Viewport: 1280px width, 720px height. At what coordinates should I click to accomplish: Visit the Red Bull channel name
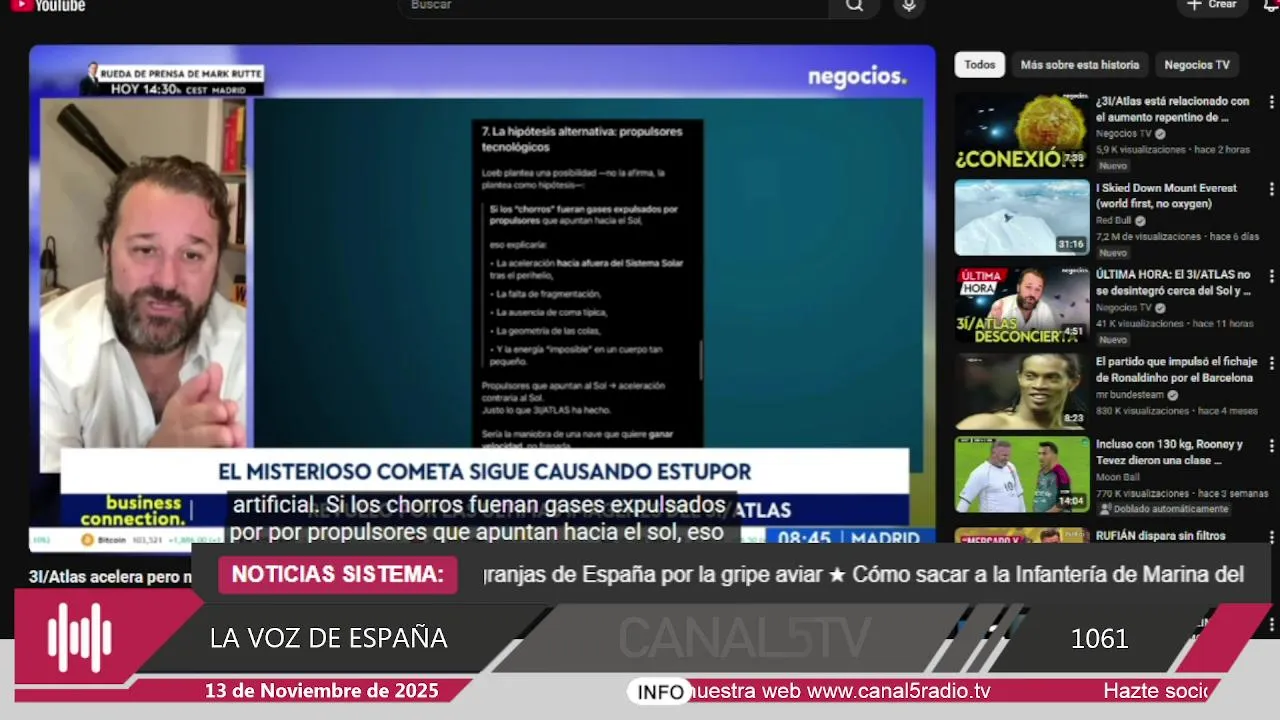coord(1114,221)
